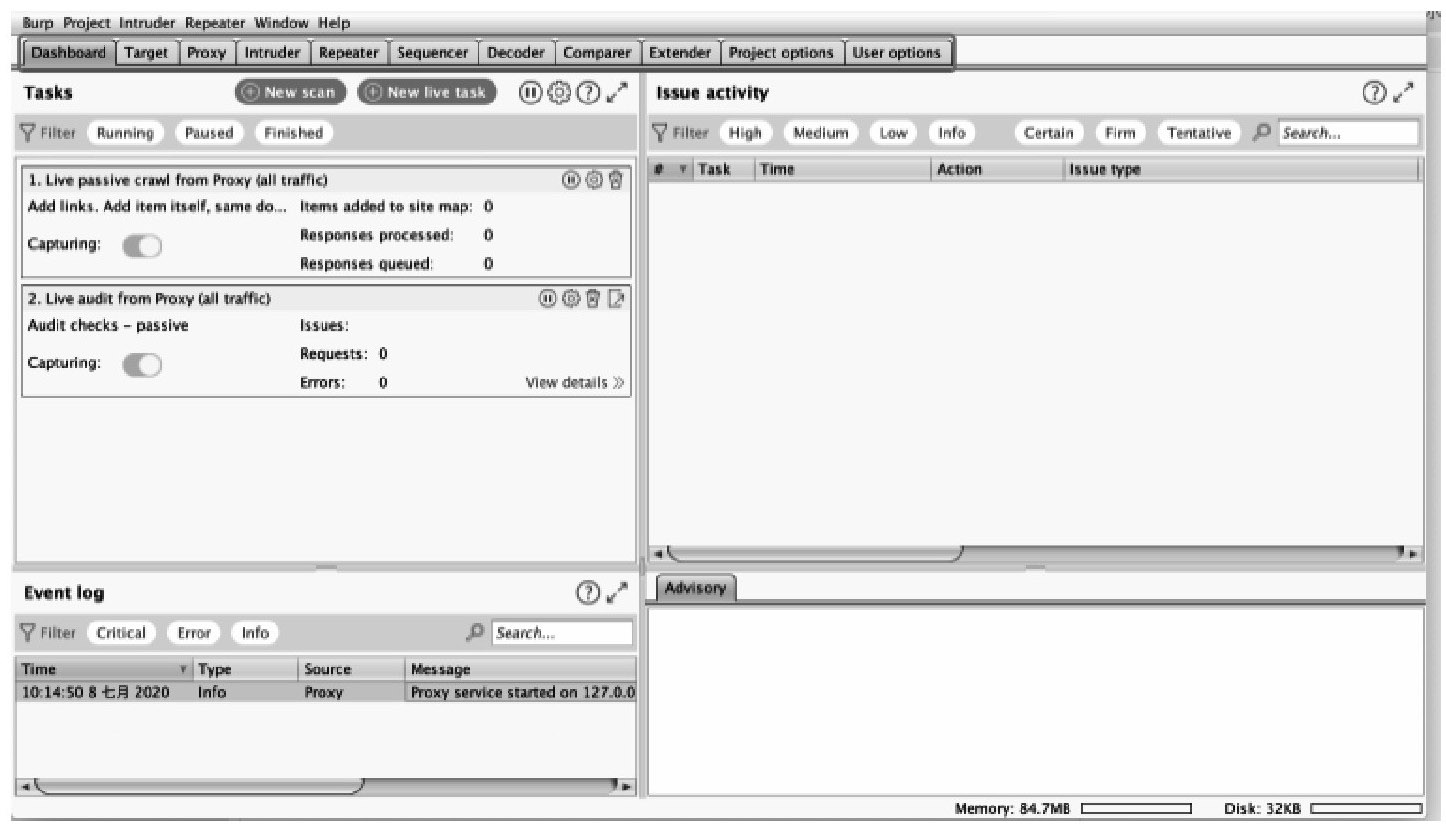
Task: Switch to the Decoder tab
Action: coord(515,53)
